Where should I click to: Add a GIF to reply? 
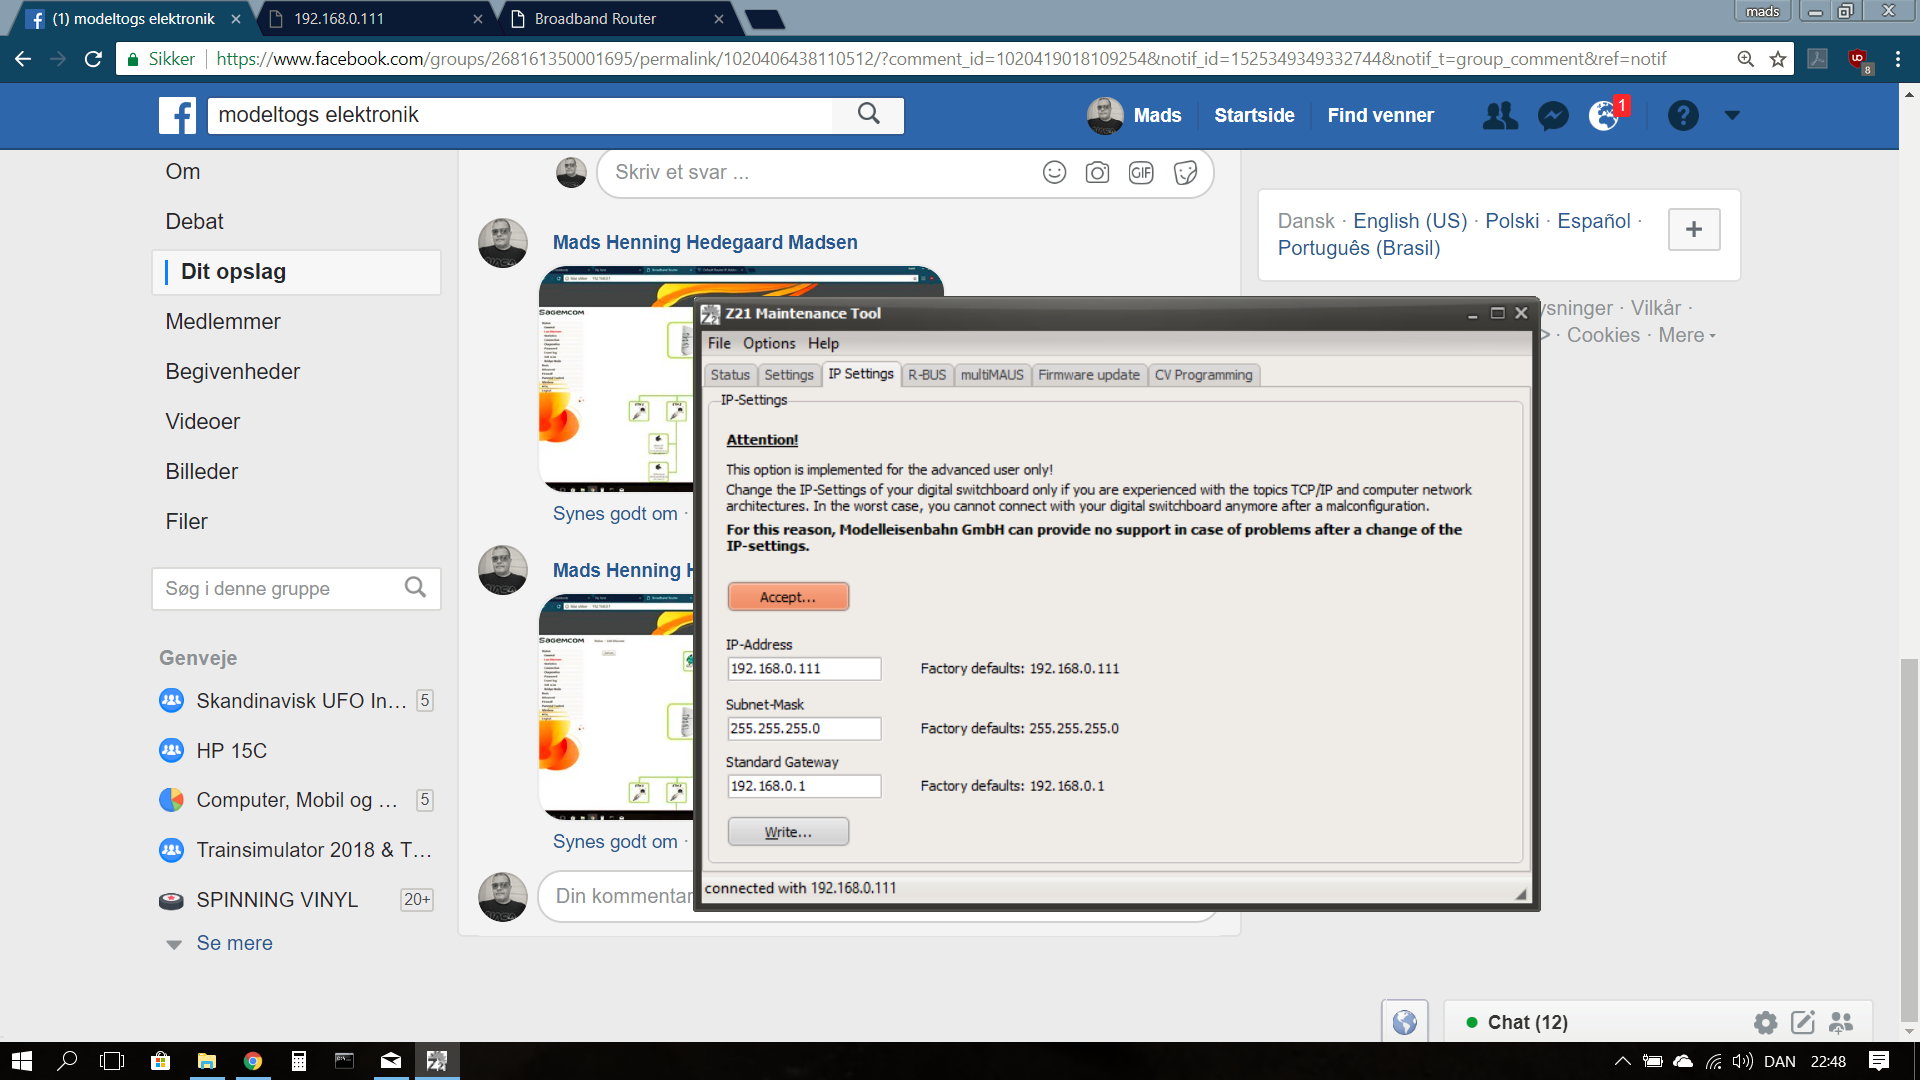(1141, 172)
